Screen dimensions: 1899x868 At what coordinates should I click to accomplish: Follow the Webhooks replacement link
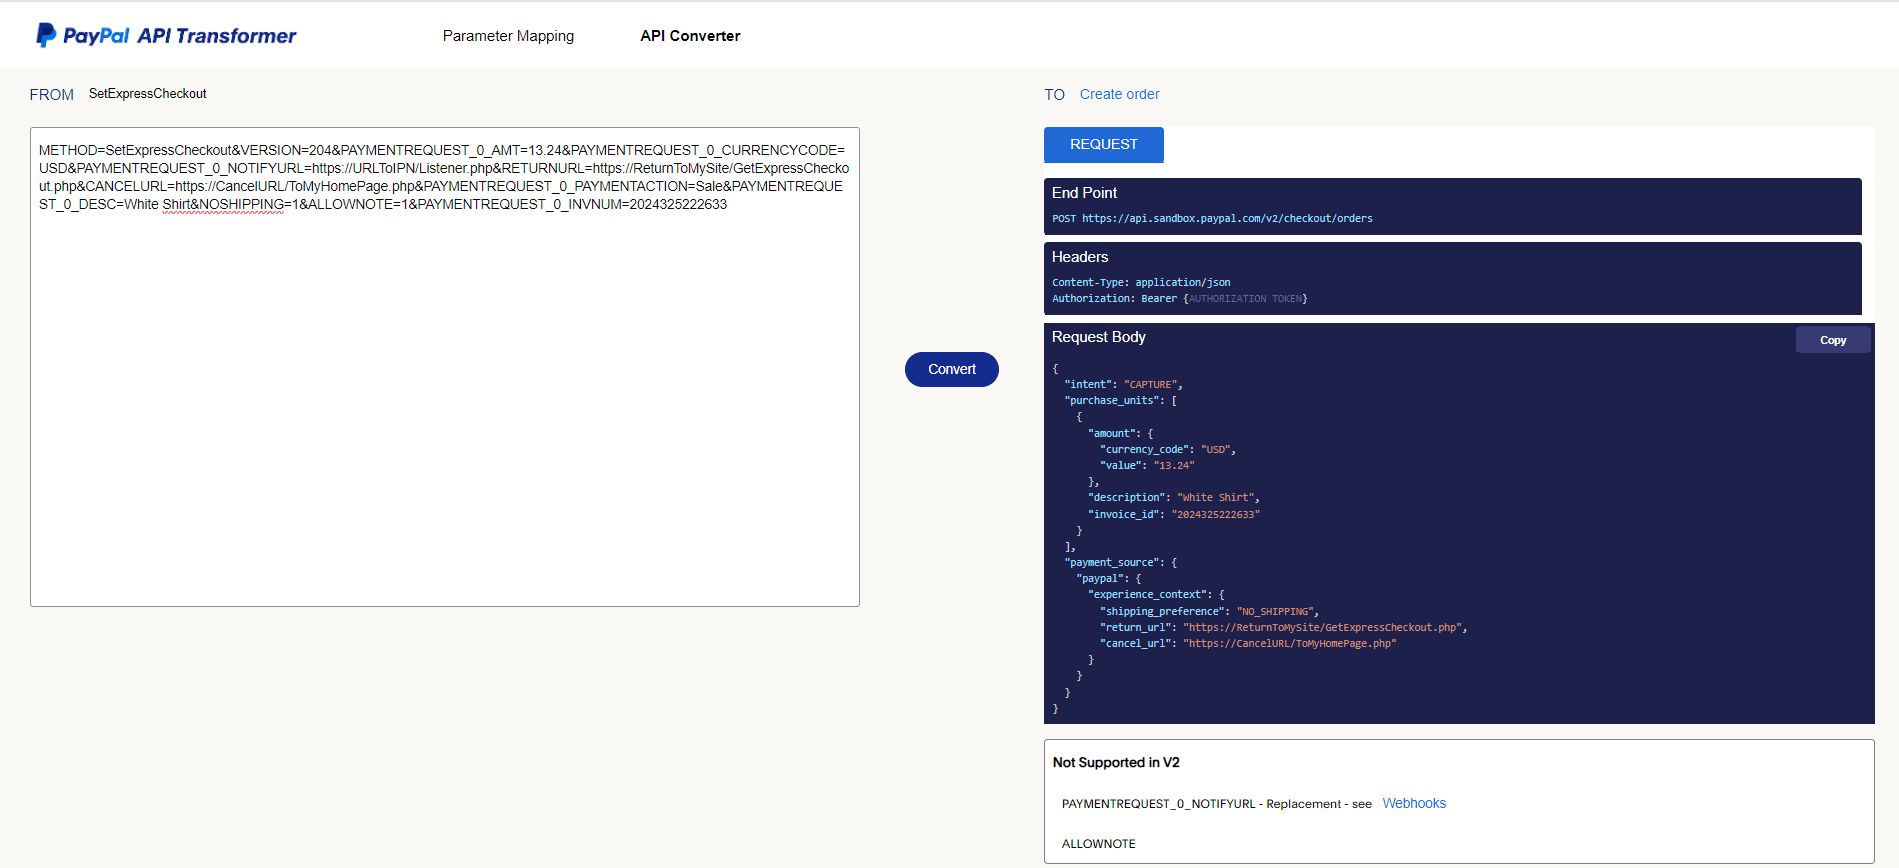pos(1414,803)
